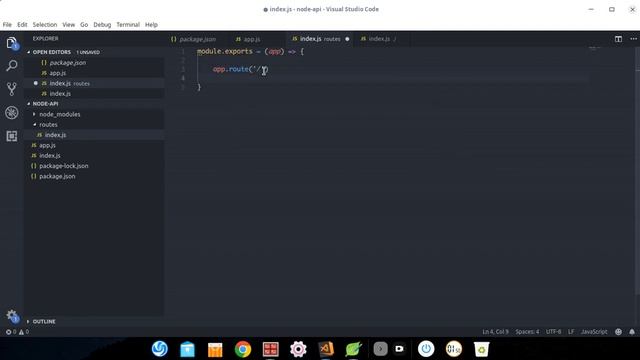The height and width of the screenshot is (360, 640).
Task: Open the Search view in activity bar
Action: point(12,66)
